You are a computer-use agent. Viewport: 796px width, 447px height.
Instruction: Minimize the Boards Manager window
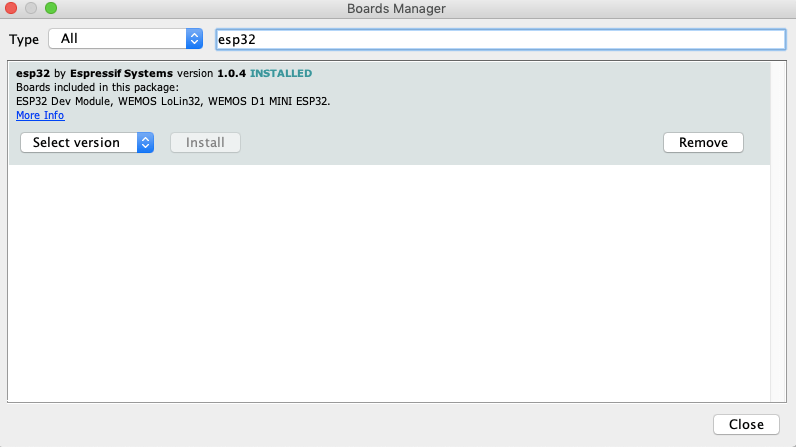pyautogui.click(x=32, y=9)
